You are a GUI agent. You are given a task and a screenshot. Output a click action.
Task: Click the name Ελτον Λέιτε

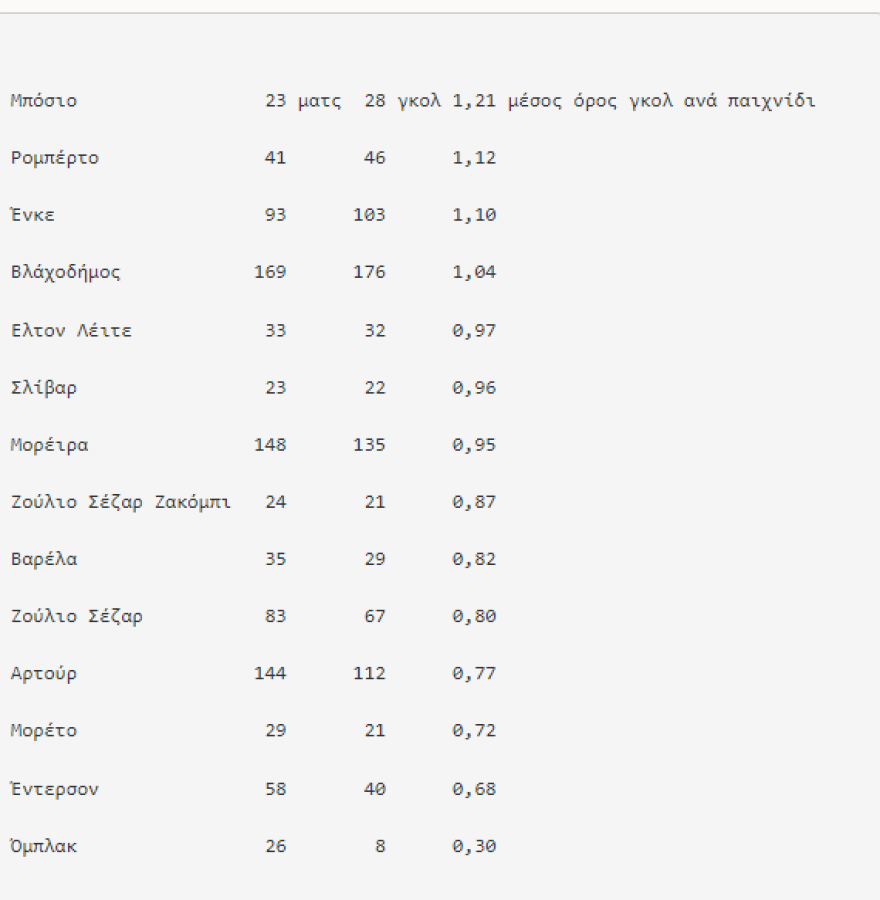tap(71, 330)
